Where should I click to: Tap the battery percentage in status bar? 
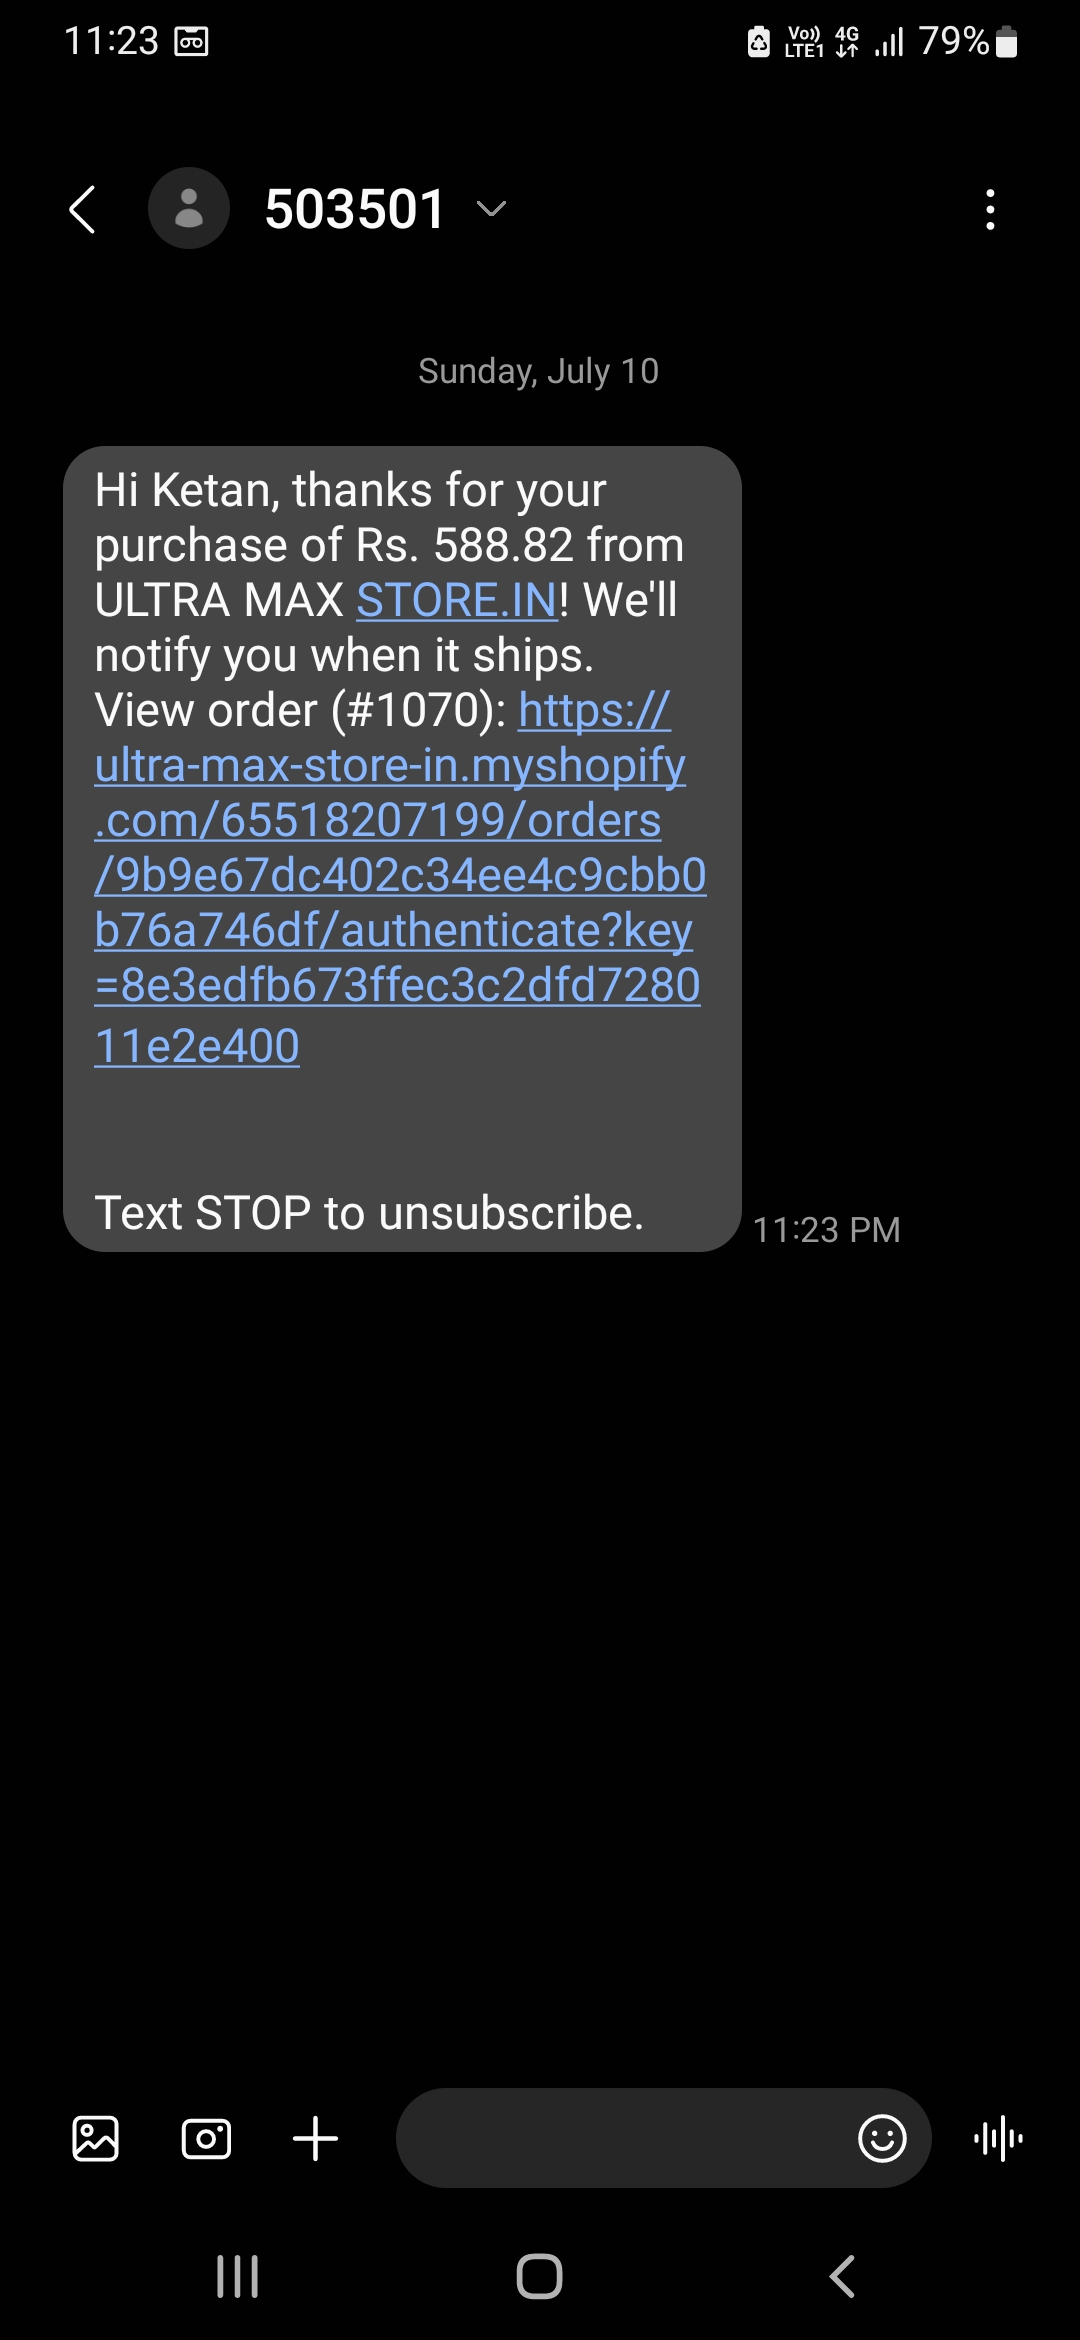(x=954, y=41)
